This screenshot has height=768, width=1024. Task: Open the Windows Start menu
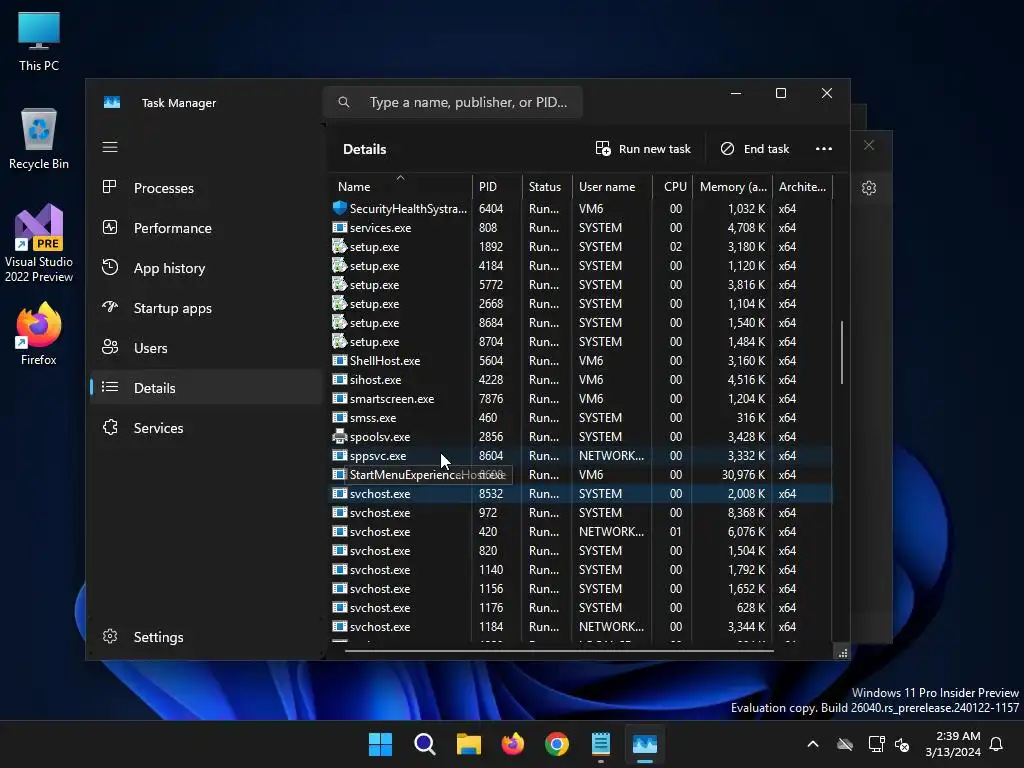380,744
